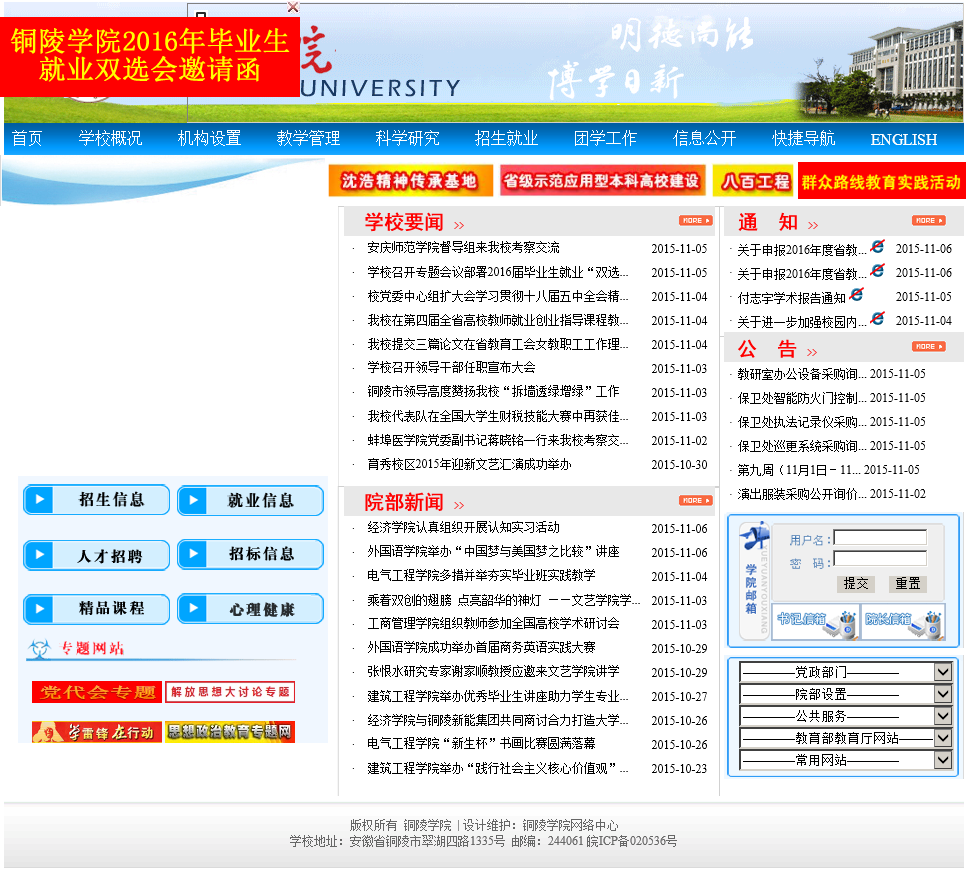Focus the 用户名 input field

pyautogui.click(x=880, y=537)
